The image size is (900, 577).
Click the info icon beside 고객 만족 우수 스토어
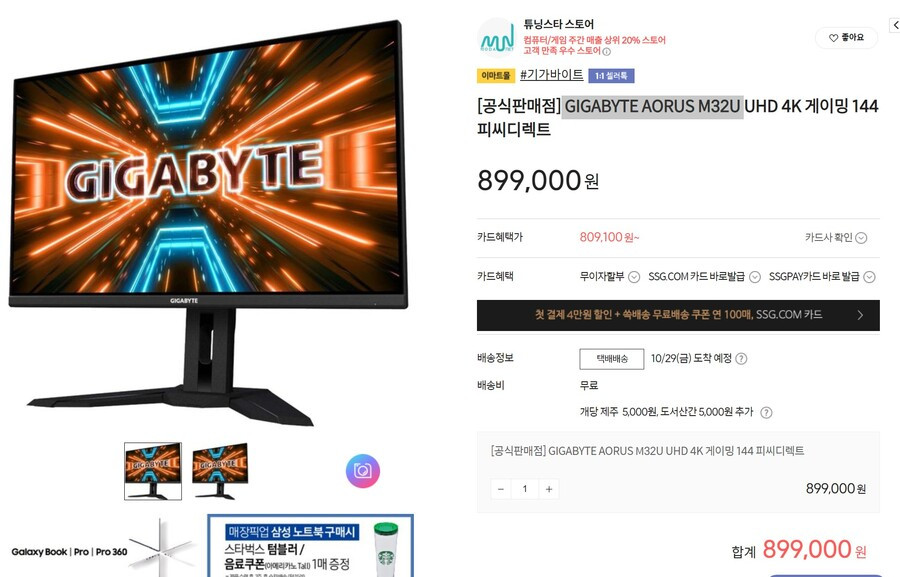point(607,52)
